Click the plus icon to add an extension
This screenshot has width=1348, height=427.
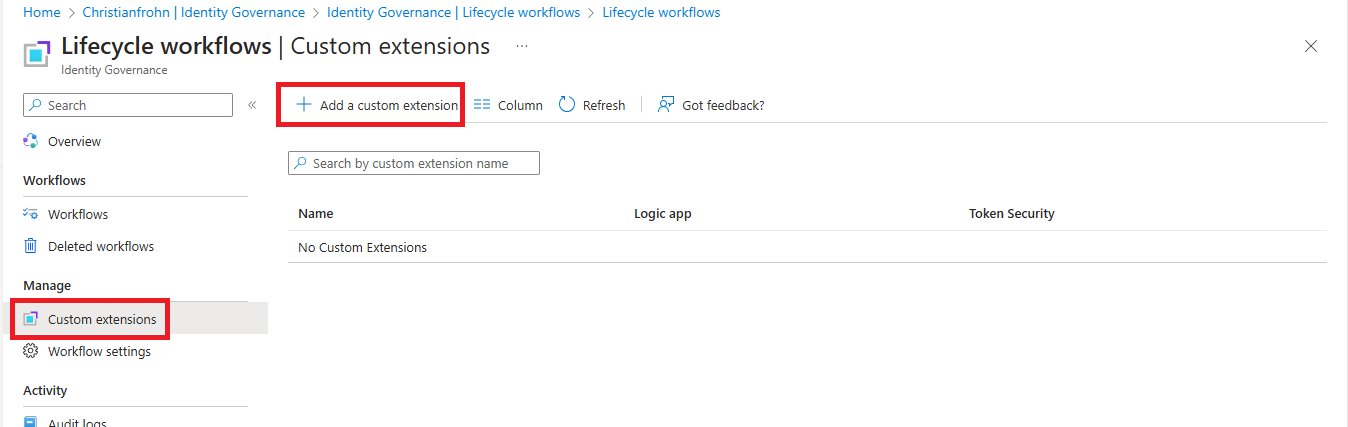pos(304,105)
